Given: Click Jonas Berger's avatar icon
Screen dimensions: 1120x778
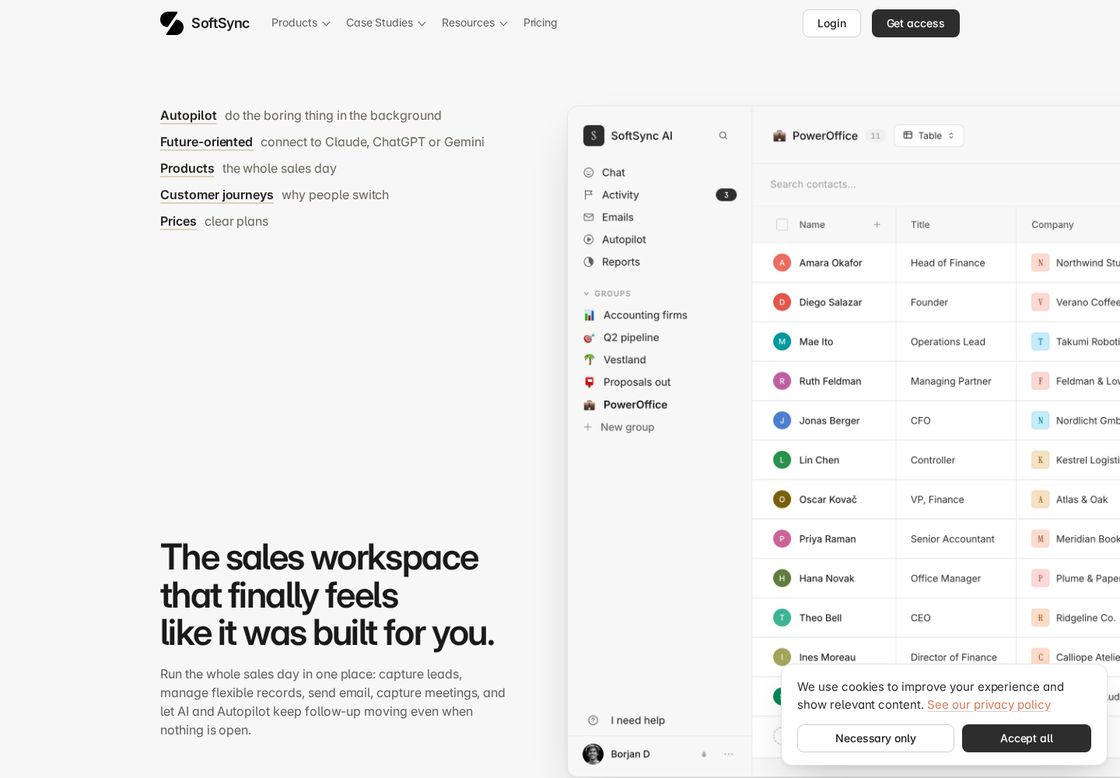Looking at the screenshot, I should pyautogui.click(x=782, y=420).
